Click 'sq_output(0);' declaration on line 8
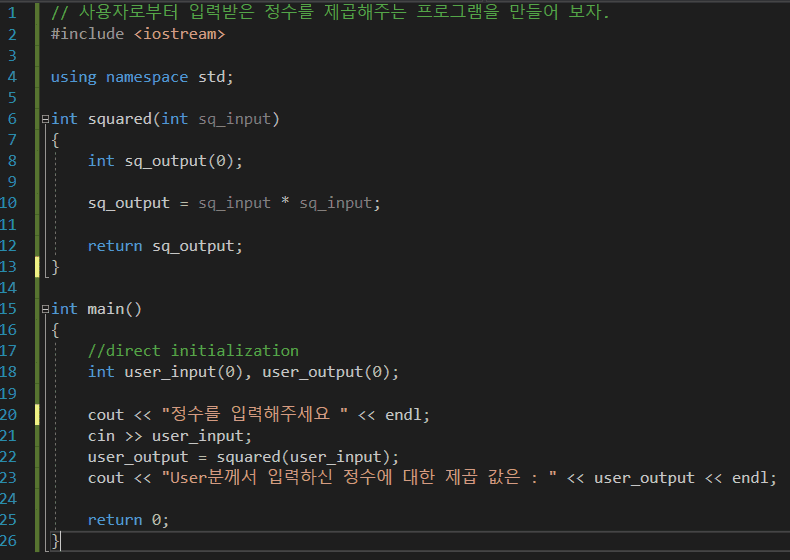Image resolution: width=790 pixels, height=560 pixels. point(183,161)
